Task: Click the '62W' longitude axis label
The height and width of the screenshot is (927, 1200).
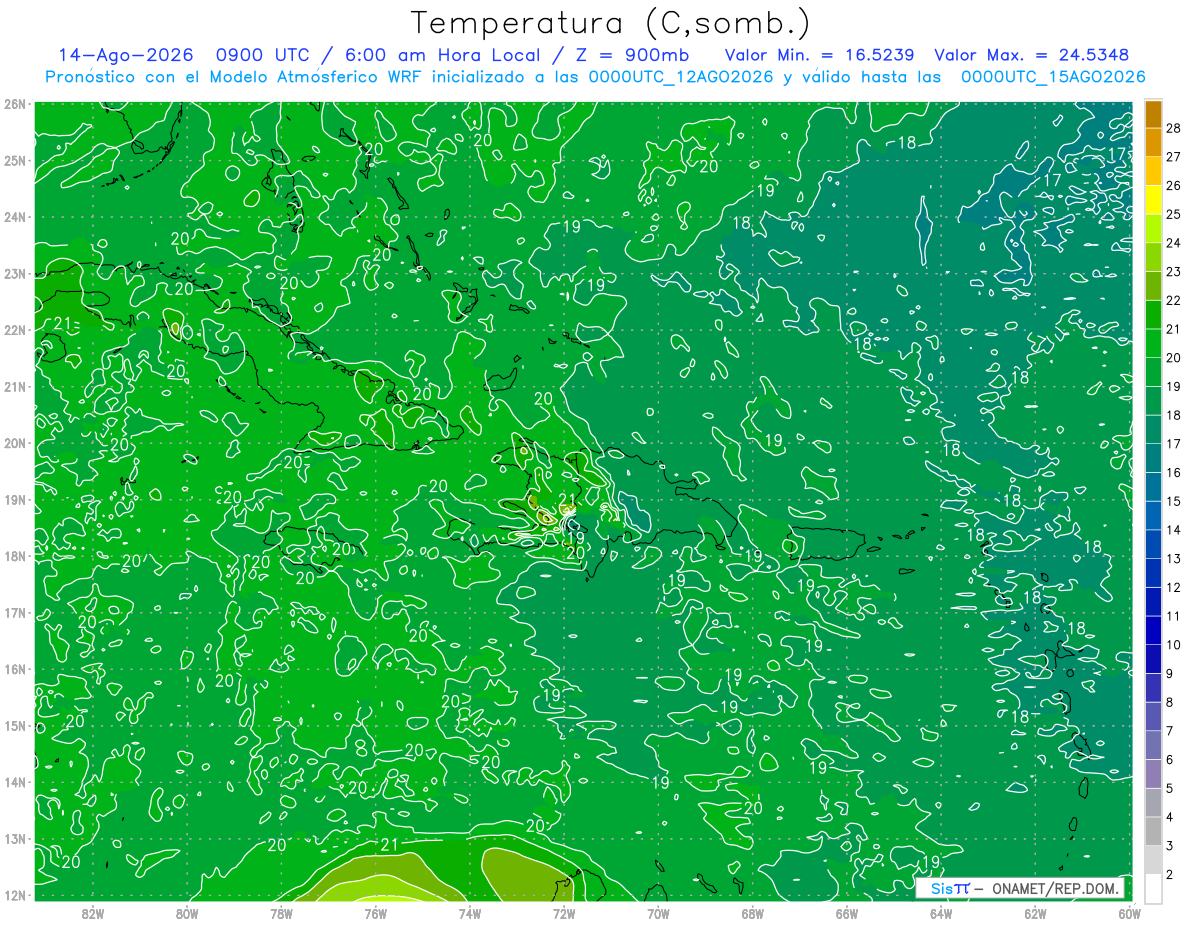Action: (1034, 913)
